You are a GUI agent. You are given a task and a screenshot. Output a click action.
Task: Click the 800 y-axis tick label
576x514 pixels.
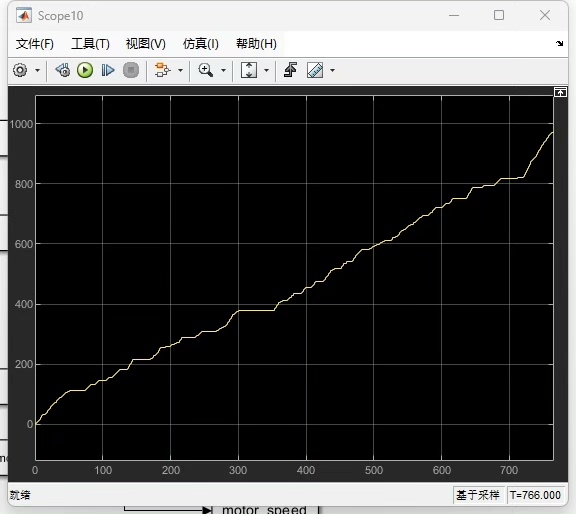pyautogui.click(x=24, y=184)
